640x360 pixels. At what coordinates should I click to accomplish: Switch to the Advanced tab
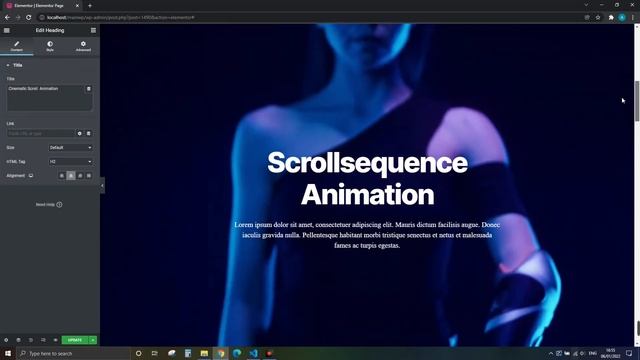coord(83,46)
